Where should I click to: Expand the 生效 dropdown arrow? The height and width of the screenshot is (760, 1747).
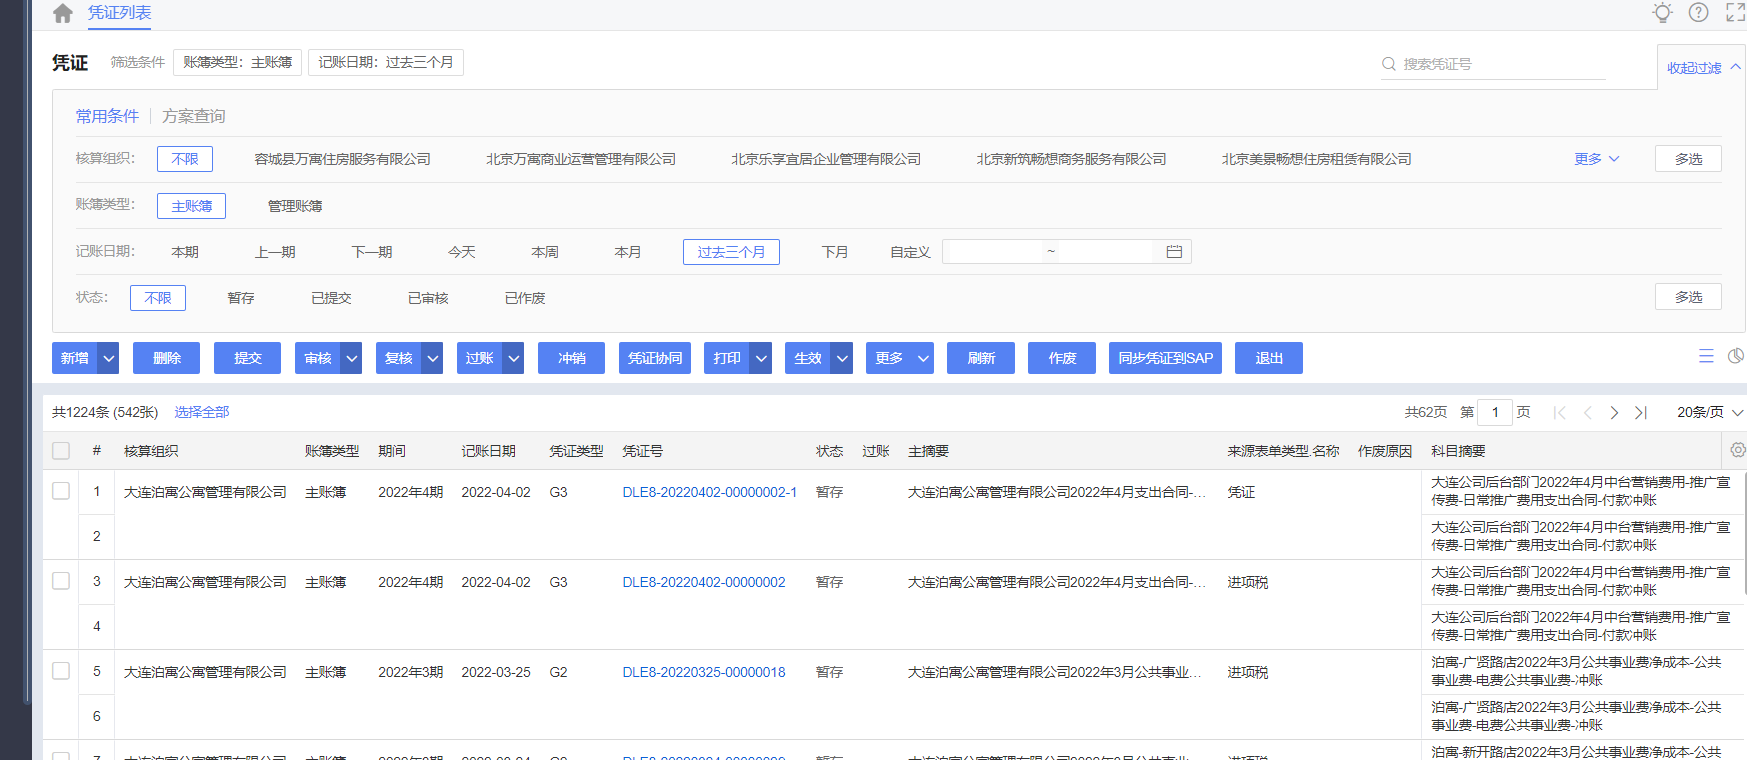[x=842, y=358]
